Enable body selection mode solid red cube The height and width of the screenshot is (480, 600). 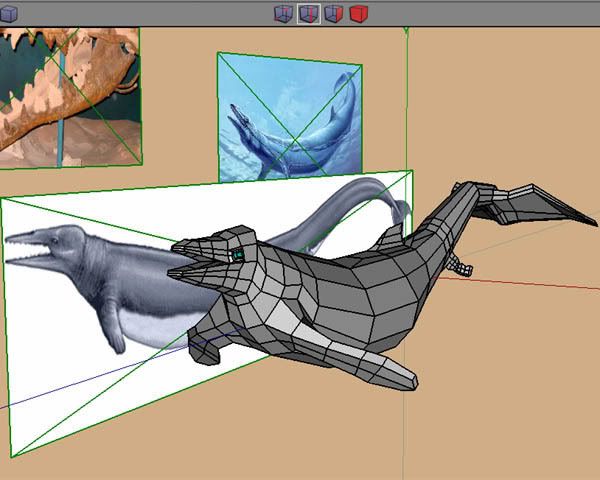[x=359, y=14]
